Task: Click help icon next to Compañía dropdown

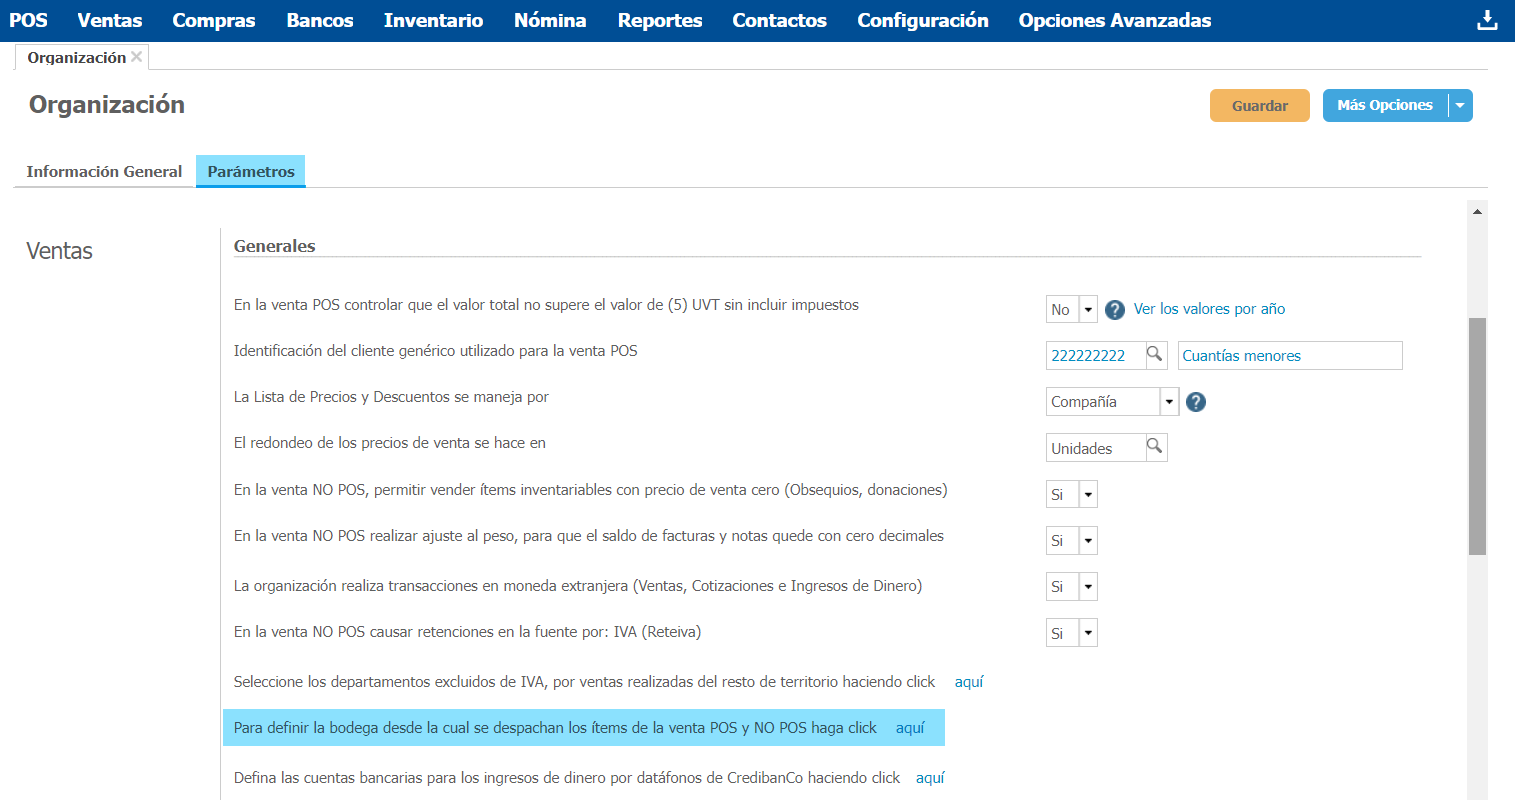Action: pyautogui.click(x=1196, y=402)
